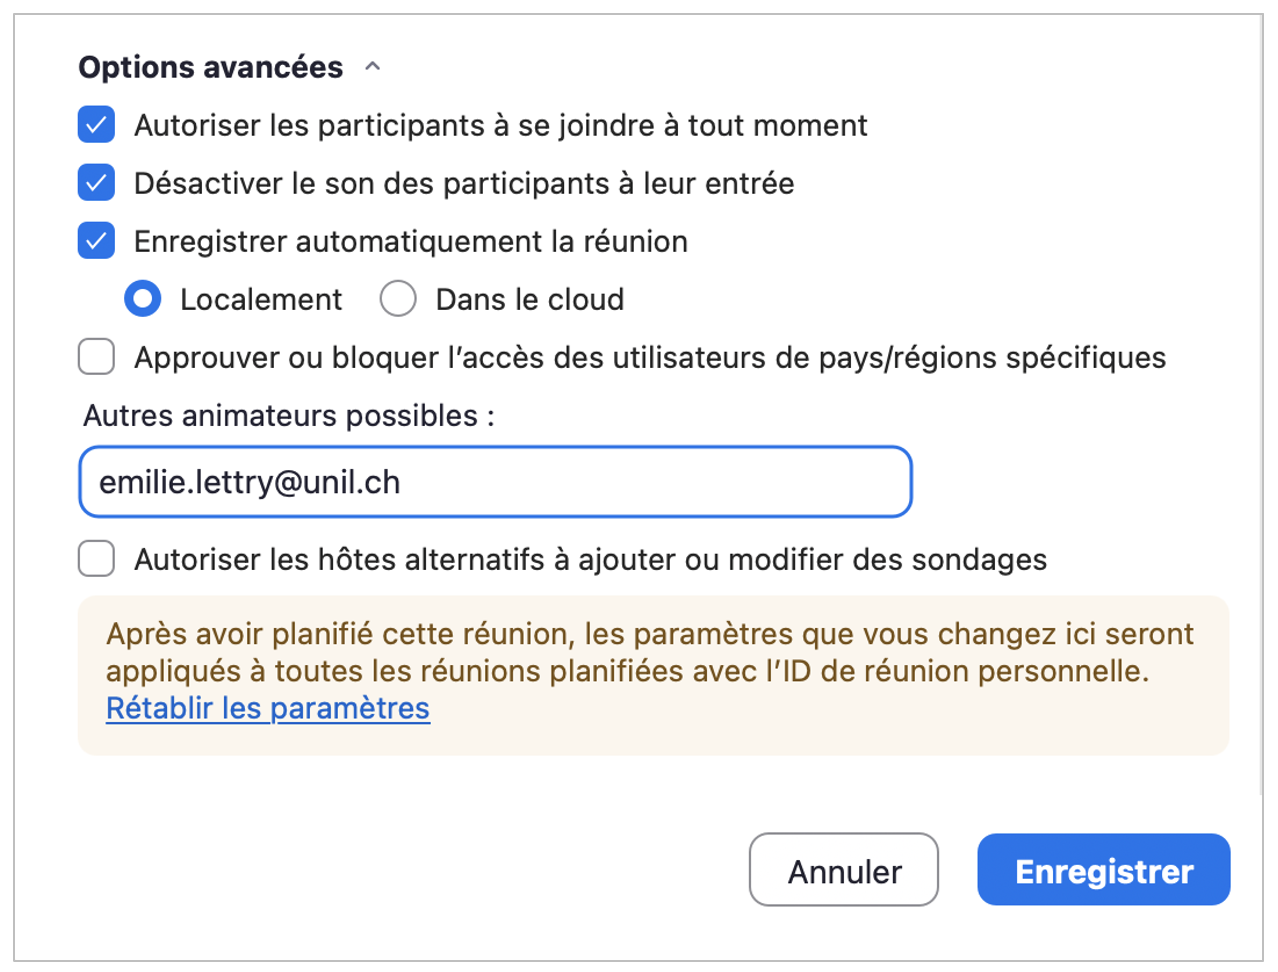This screenshot has width=1278, height=972.
Task: Click 'Autoriser les participants à se joindre' text
Action: click(501, 126)
